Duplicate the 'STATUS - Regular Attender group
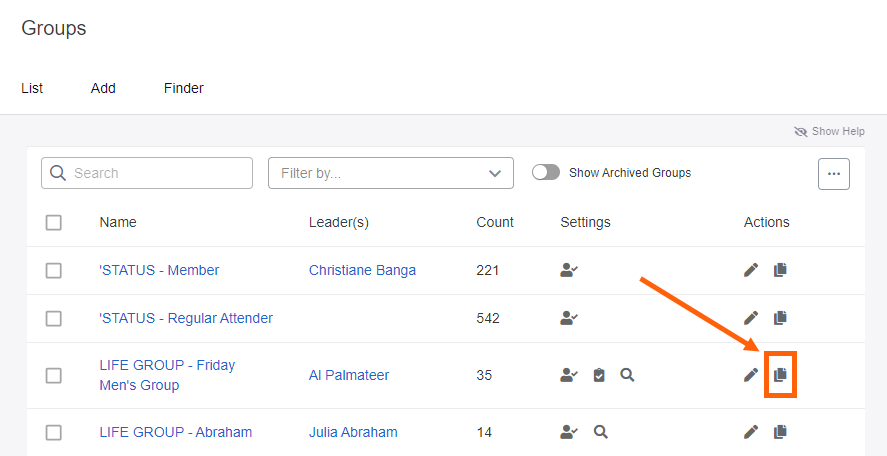 click(780, 318)
